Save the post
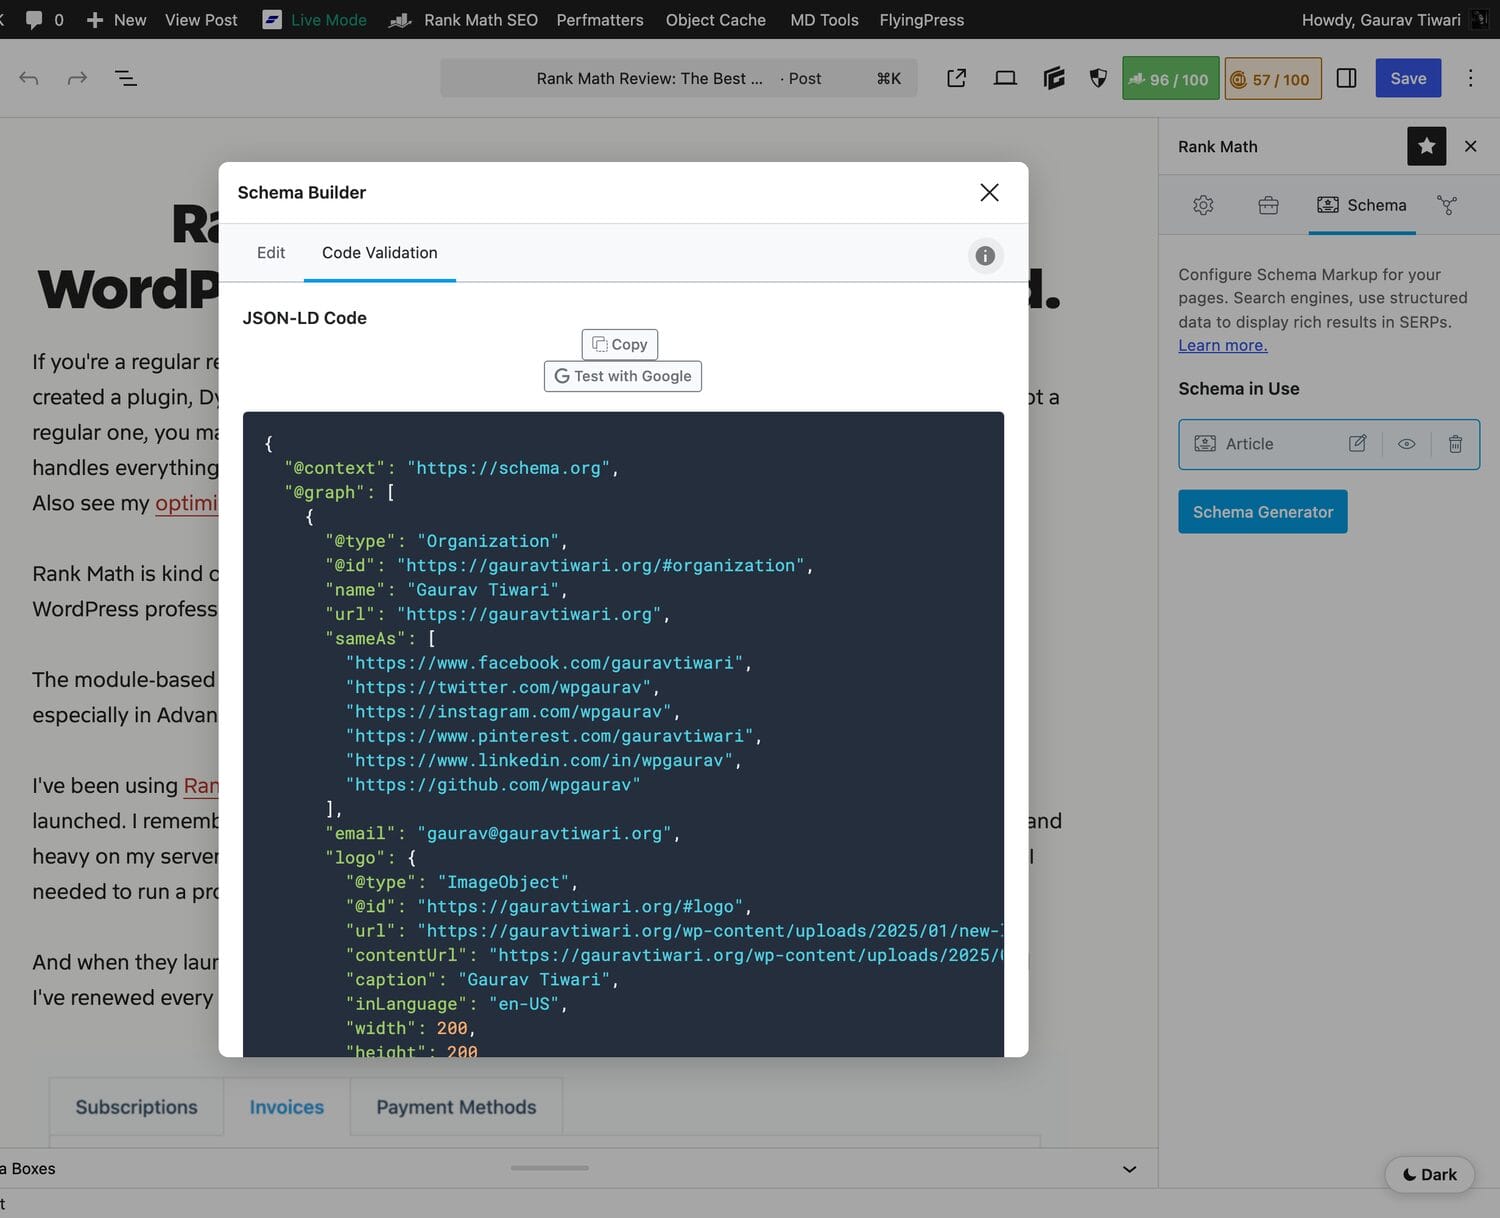Viewport: 1500px width, 1218px height. click(1408, 78)
